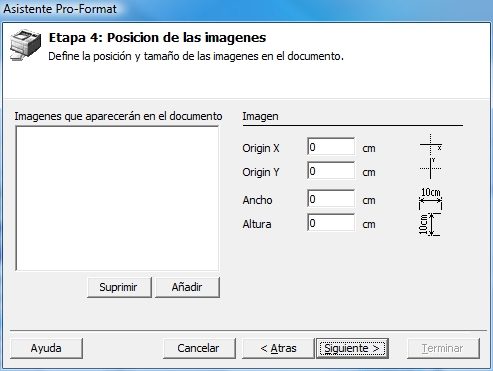Click the X origin crosshair diagram icon
The height and width of the screenshot is (371, 493).
tap(431, 145)
